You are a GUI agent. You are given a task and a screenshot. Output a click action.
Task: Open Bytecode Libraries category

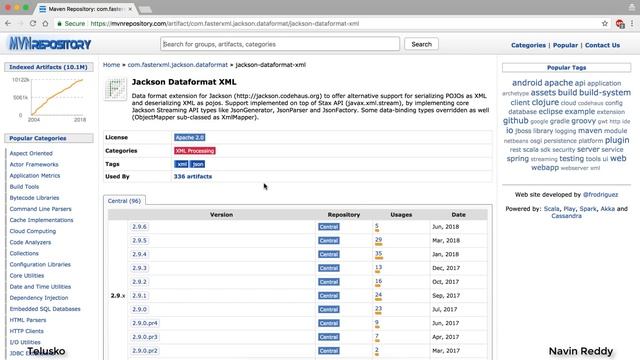pyautogui.click(x=34, y=198)
